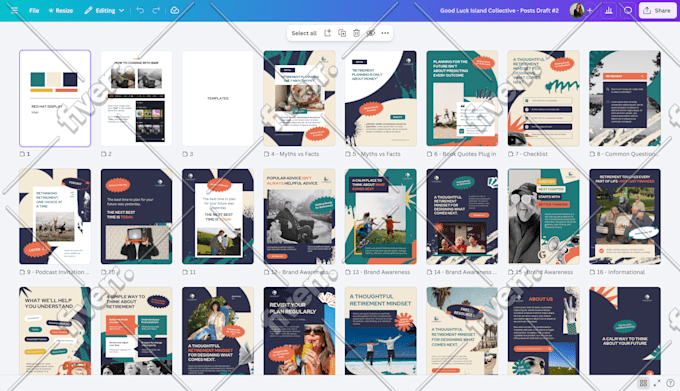Open page 9 Podcast Invitation thumbnail
The height and width of the screenshot is (391, 680).
tap(55, 217)
